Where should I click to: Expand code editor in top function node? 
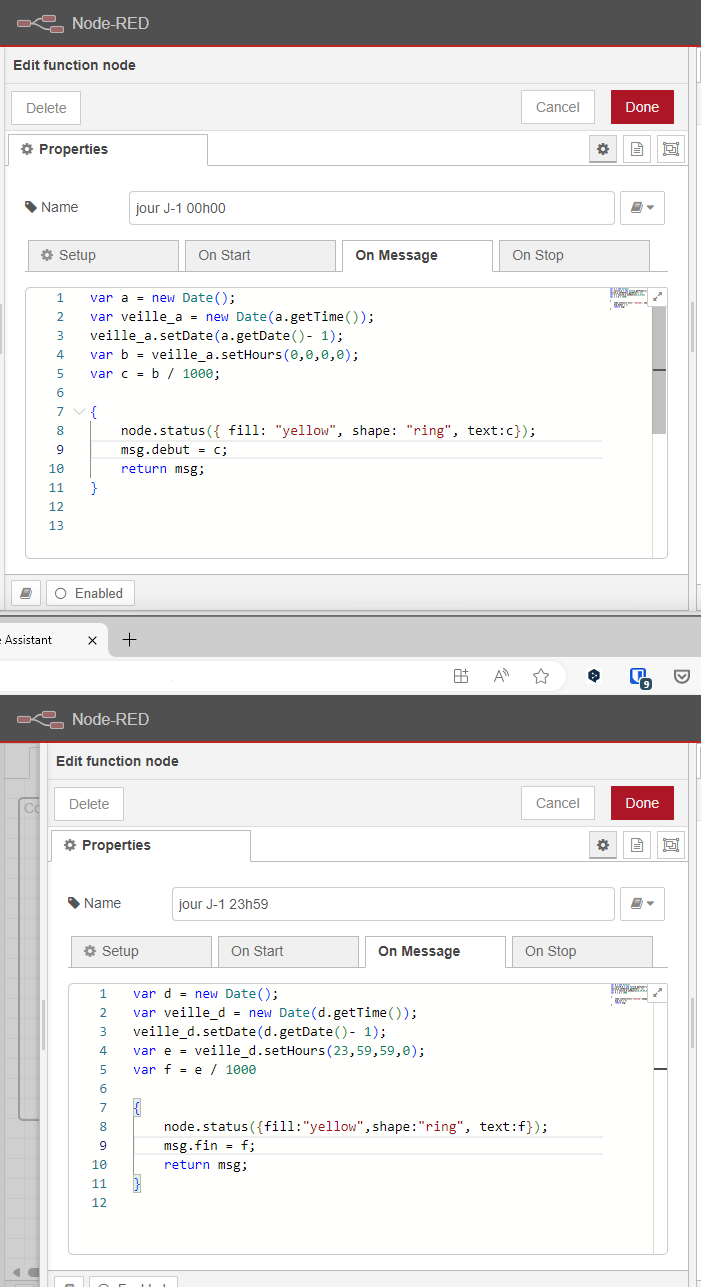pyautogui.click(x=657, y=297)
